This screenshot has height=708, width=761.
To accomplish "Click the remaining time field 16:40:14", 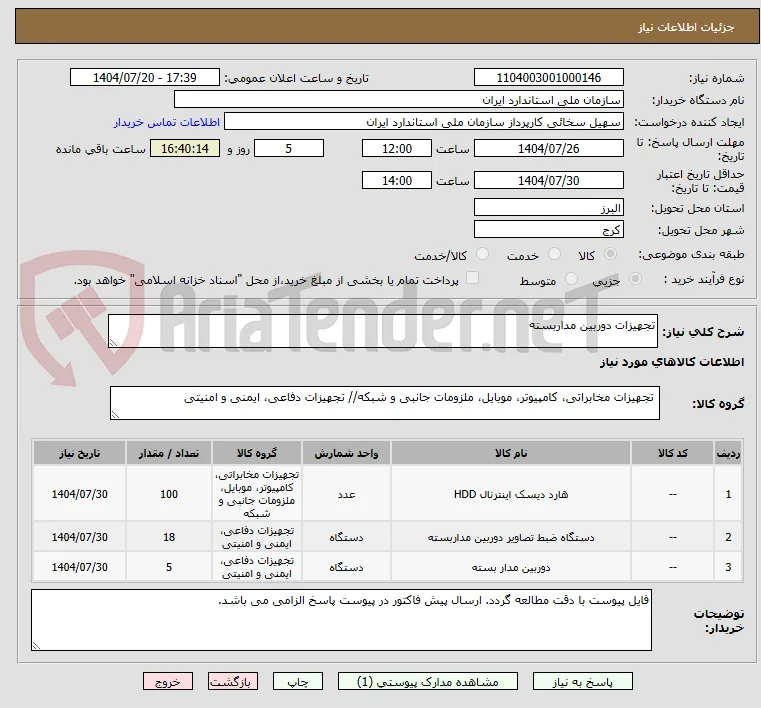I will click(185, 148).
